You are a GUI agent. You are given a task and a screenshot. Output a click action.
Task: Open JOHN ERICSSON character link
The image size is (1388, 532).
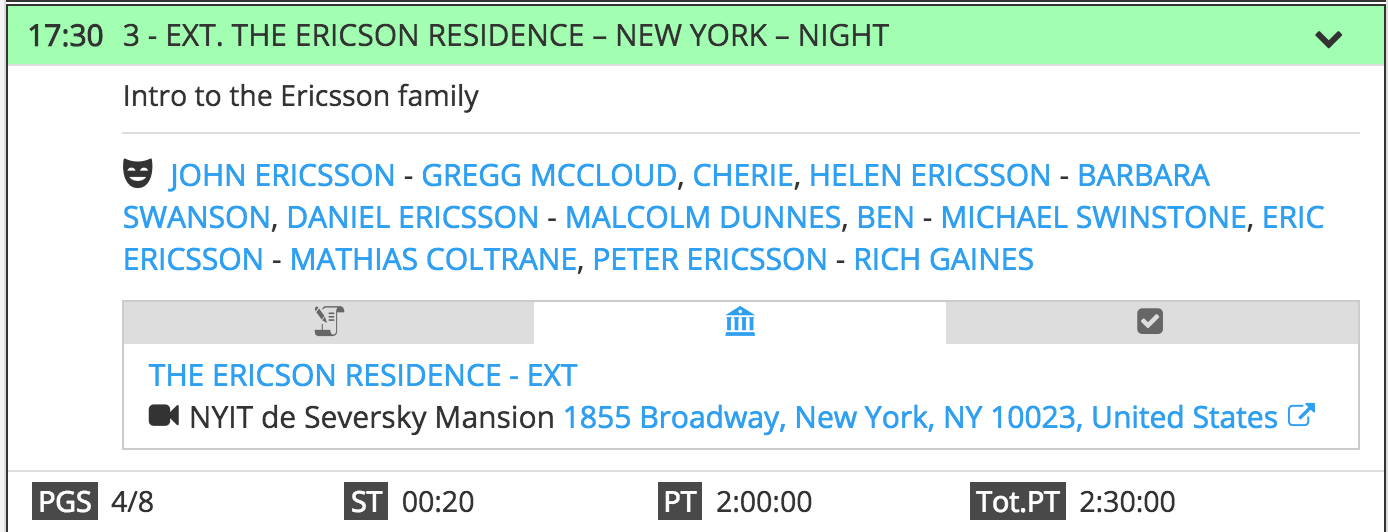coord(282,176)
